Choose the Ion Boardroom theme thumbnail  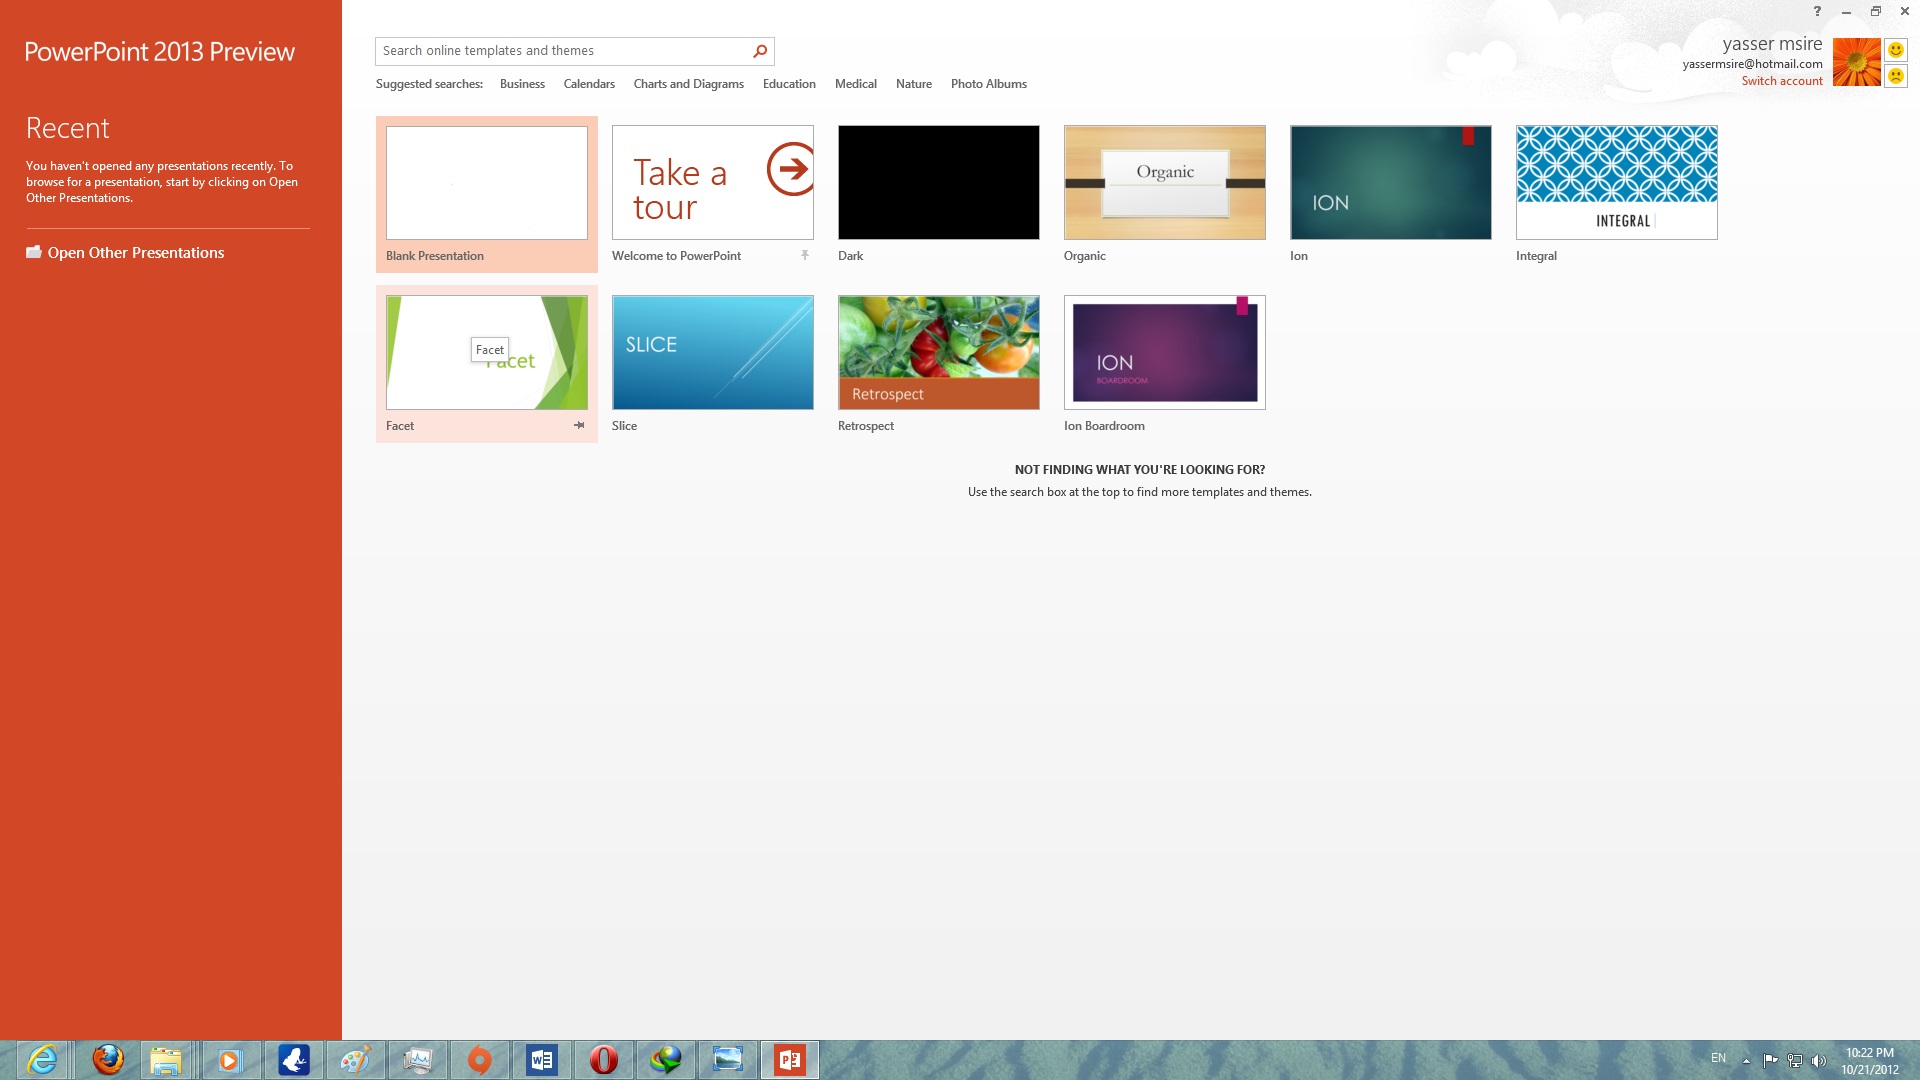click(x=1165, y=353)
